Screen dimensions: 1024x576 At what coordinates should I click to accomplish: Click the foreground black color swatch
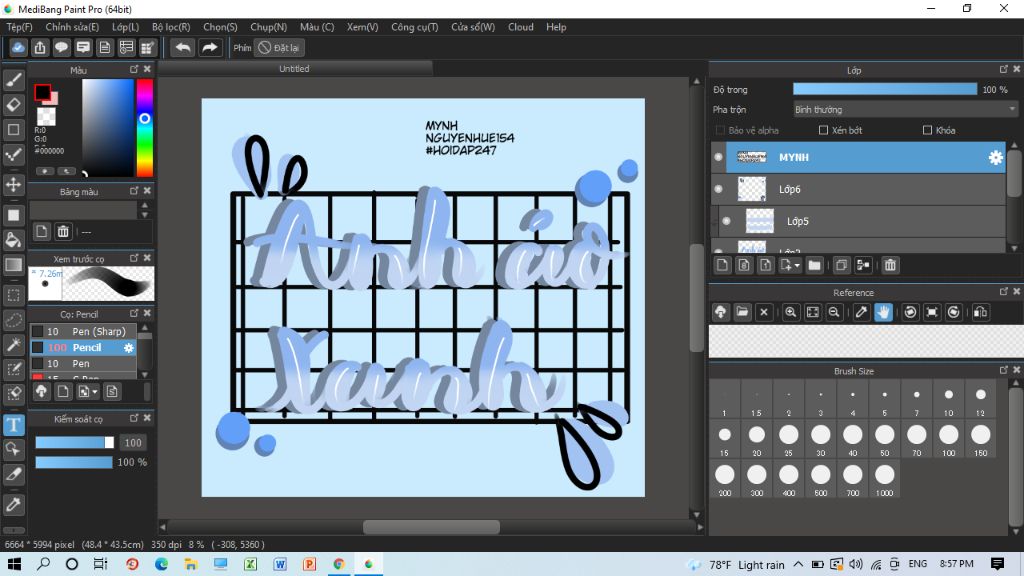(x=42, y=93)
